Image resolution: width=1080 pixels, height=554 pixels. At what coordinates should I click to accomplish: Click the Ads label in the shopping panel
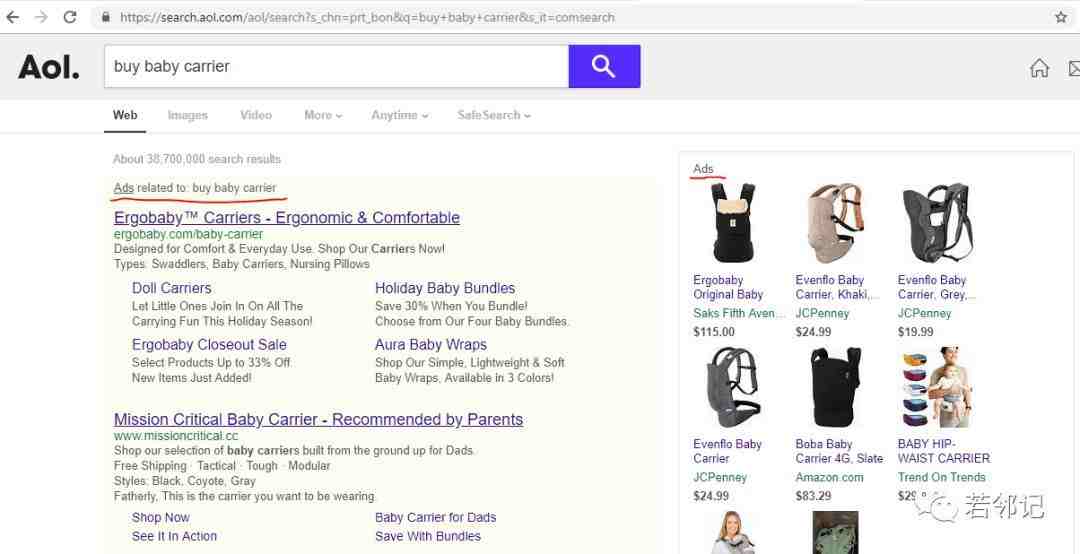tap(703, 169)
